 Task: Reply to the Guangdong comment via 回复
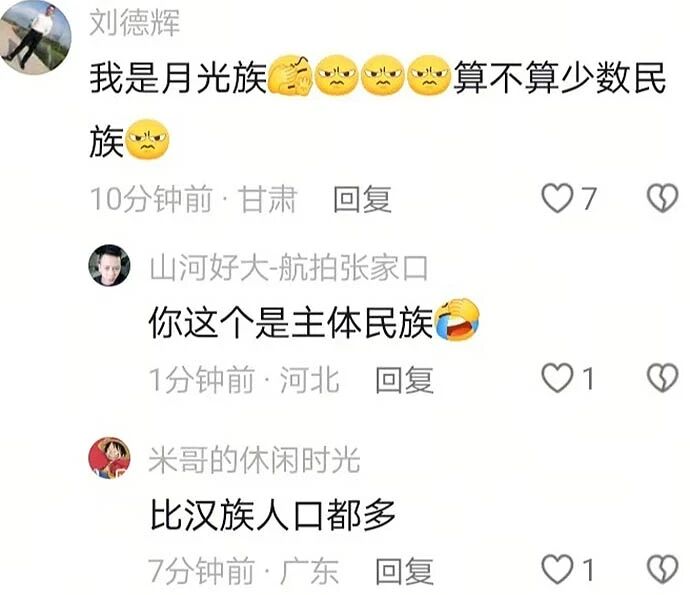tap(404, 571)
